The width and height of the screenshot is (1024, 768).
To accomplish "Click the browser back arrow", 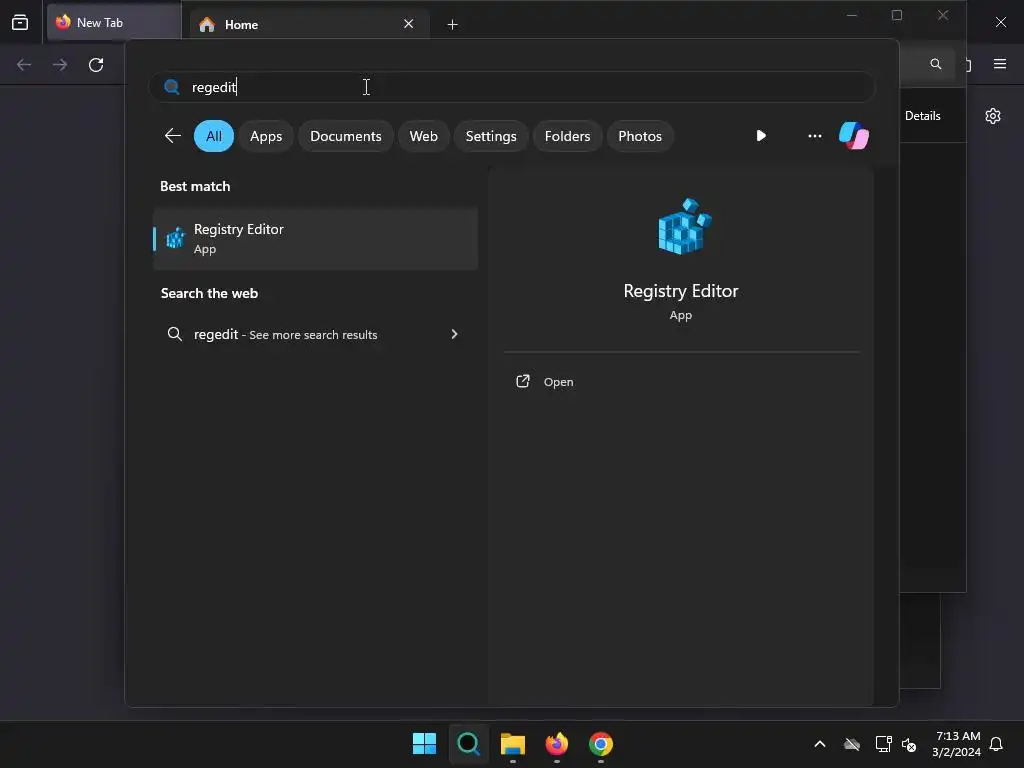I will coord(24,65).
